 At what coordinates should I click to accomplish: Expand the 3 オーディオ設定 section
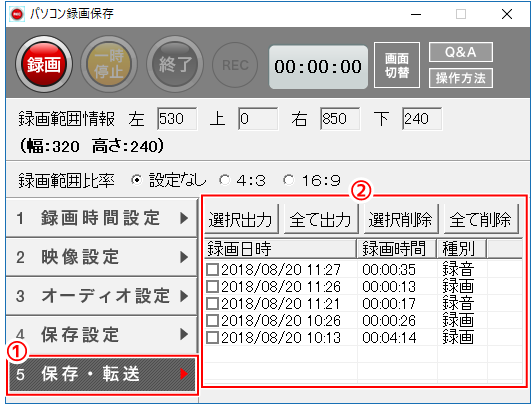(x=102, y=296)
